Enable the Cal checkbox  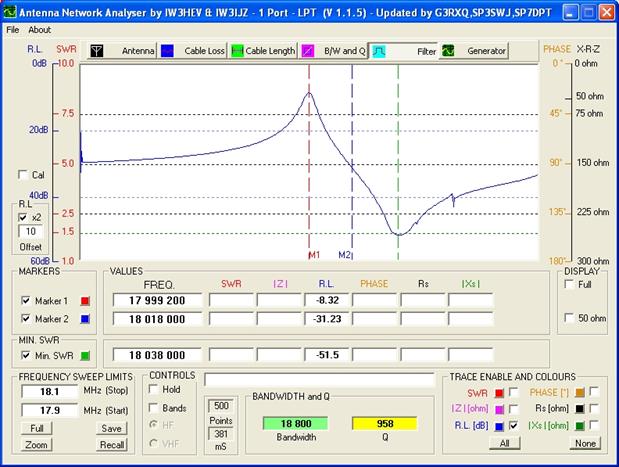point(24,175)
